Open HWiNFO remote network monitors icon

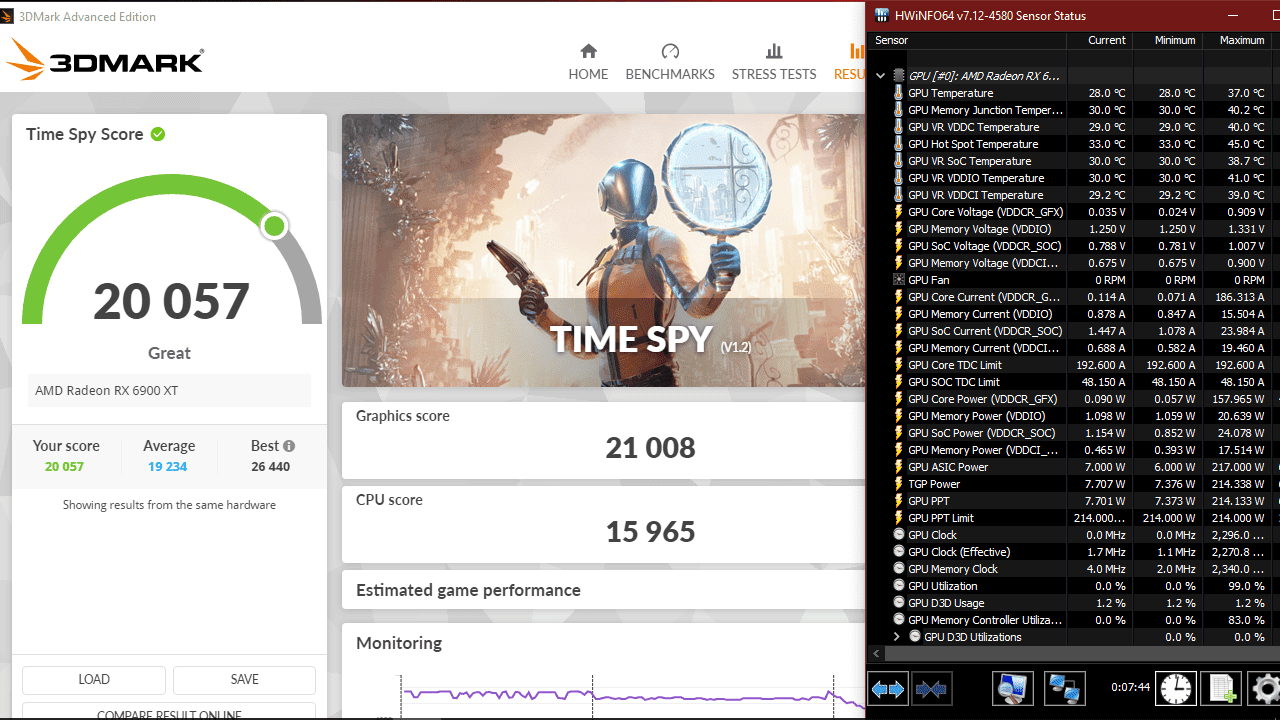point(1064,688)
